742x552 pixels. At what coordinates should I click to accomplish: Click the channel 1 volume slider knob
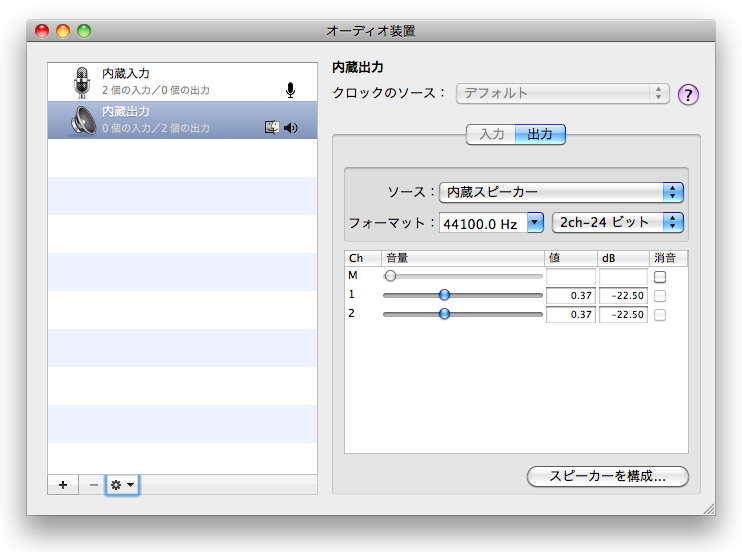click(x=444, y=295)
